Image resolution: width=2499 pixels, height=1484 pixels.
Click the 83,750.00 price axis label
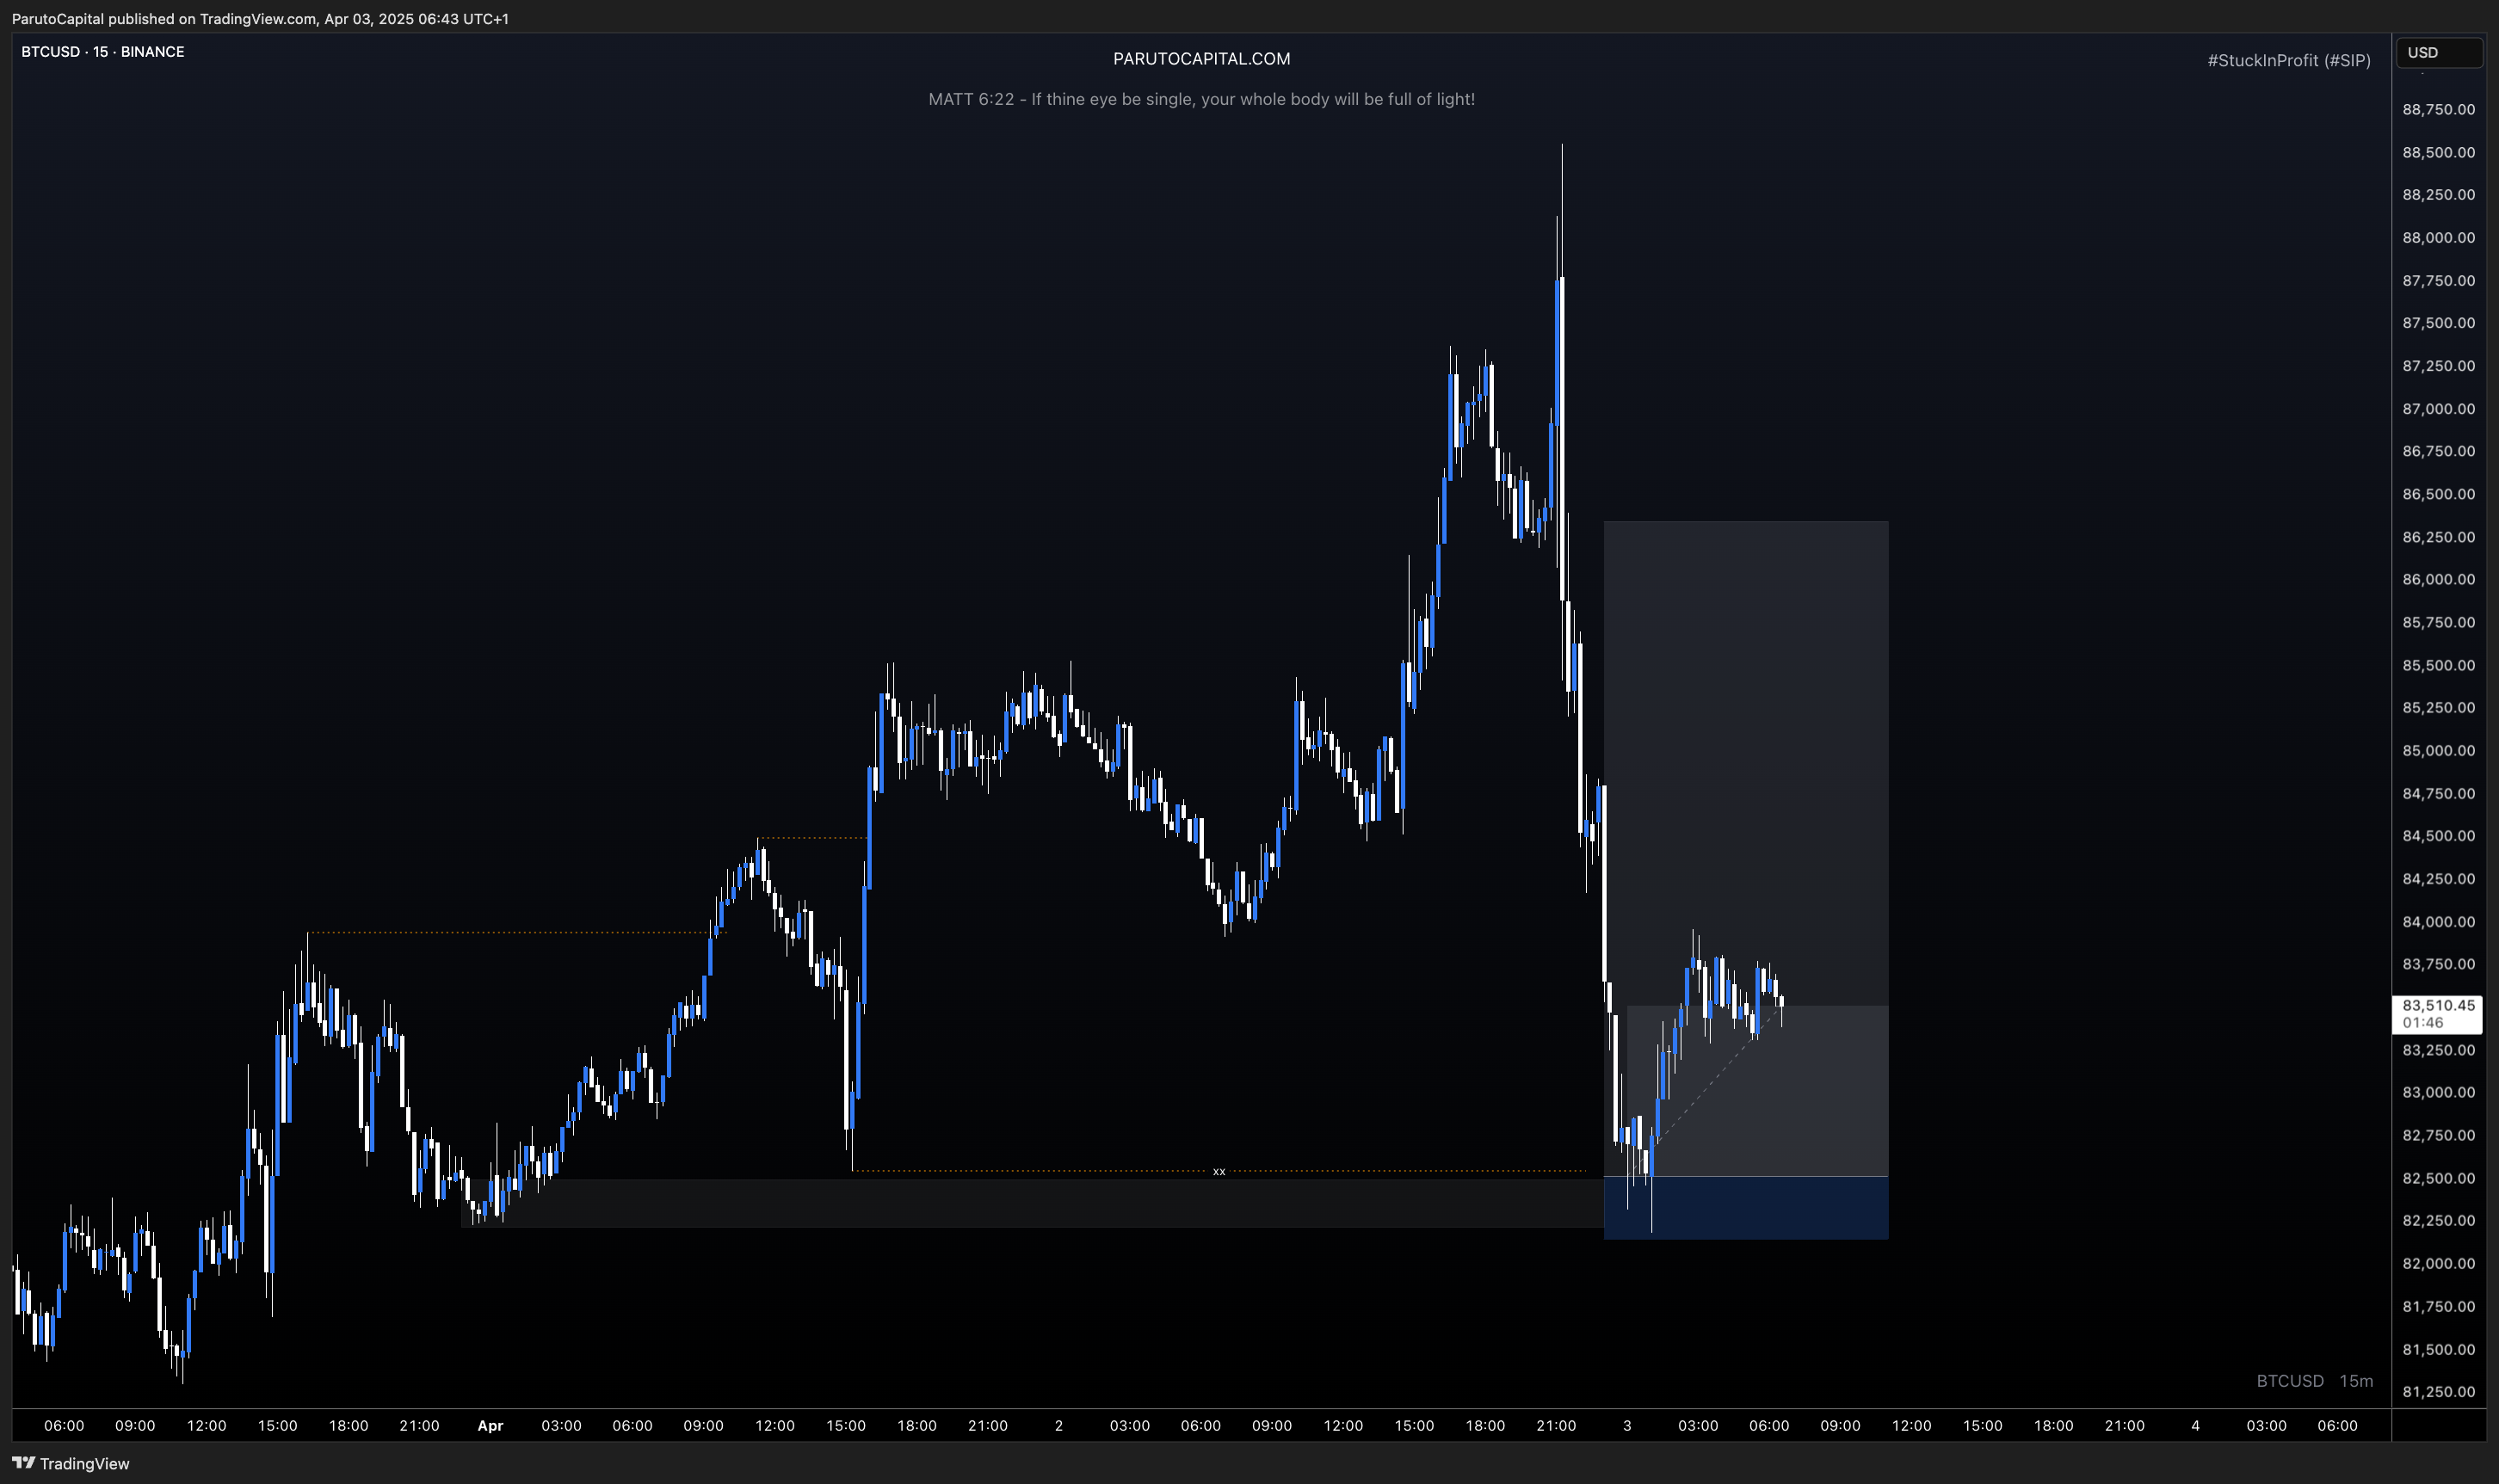point(2438,963)
